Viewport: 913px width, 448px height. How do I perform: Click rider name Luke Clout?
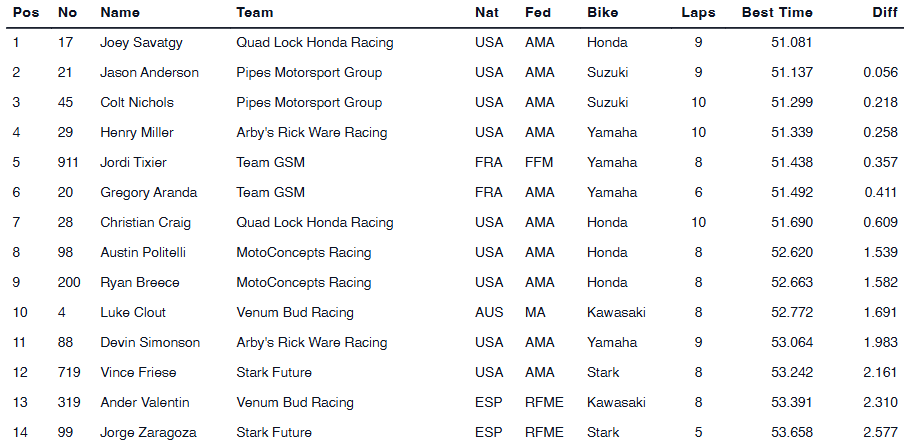coord(133,313)
